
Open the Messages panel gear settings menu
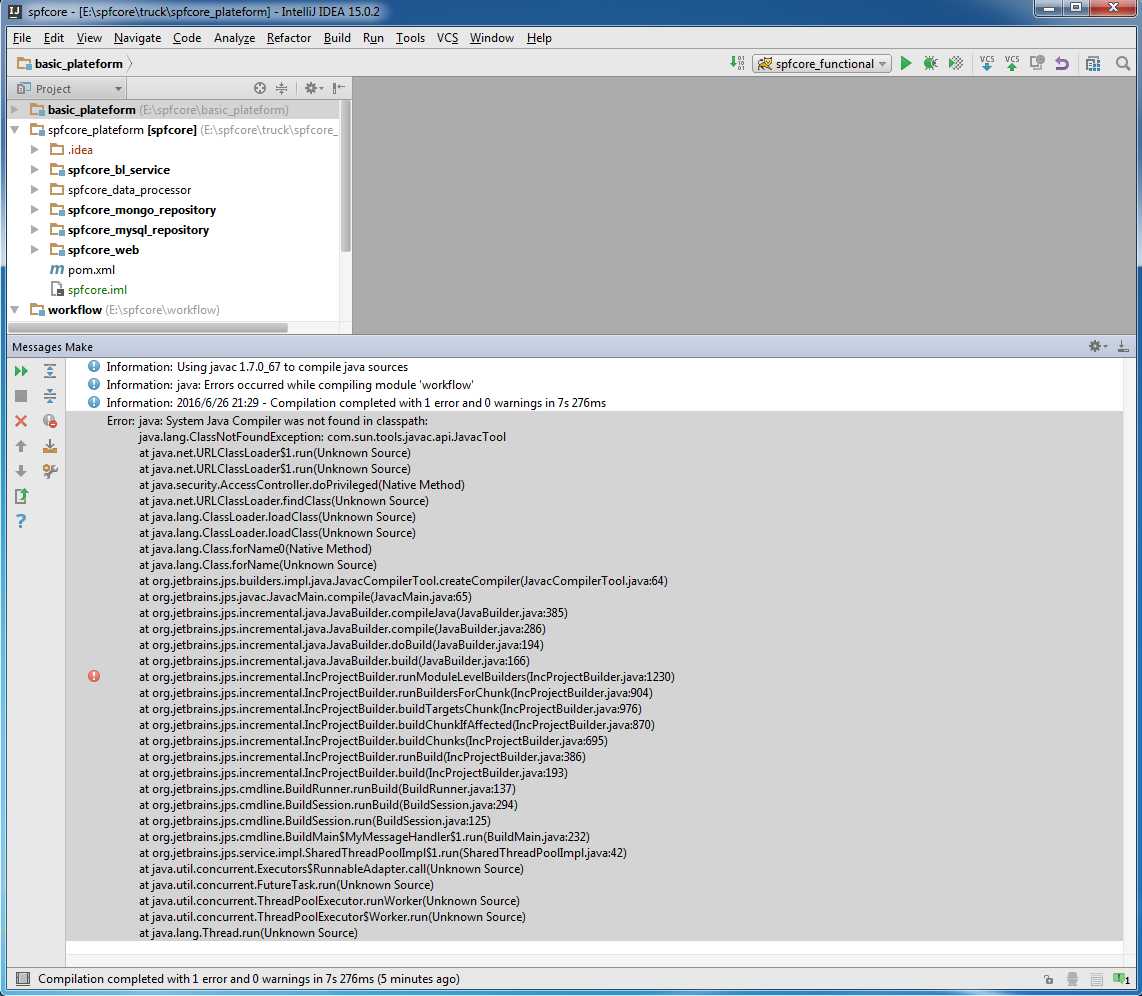(x=1097, y=347)
